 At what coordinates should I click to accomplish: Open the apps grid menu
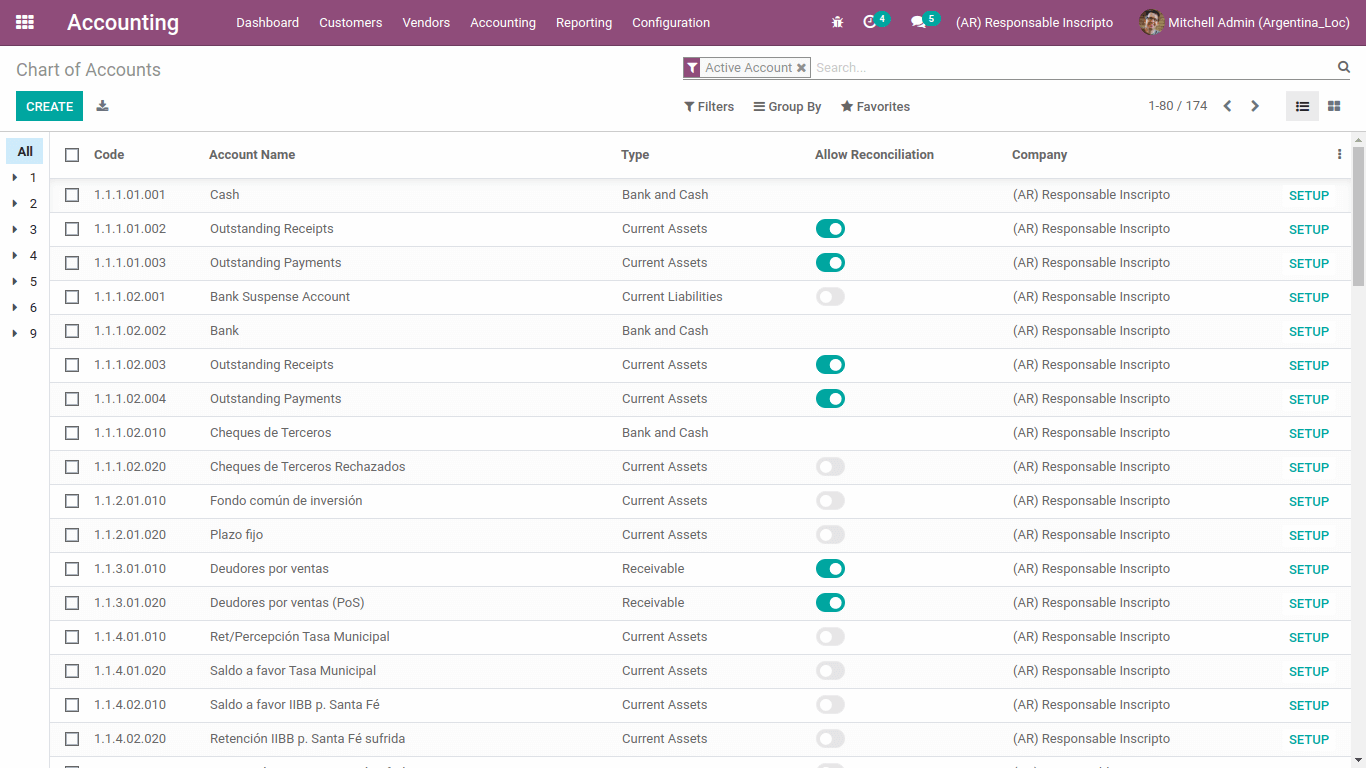point(25,22)
